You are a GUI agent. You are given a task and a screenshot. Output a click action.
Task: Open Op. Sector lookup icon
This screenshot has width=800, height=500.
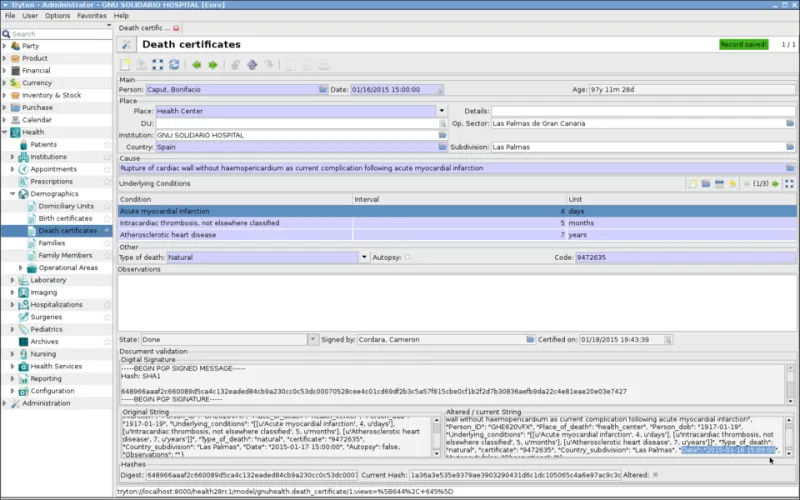point(790,123)
